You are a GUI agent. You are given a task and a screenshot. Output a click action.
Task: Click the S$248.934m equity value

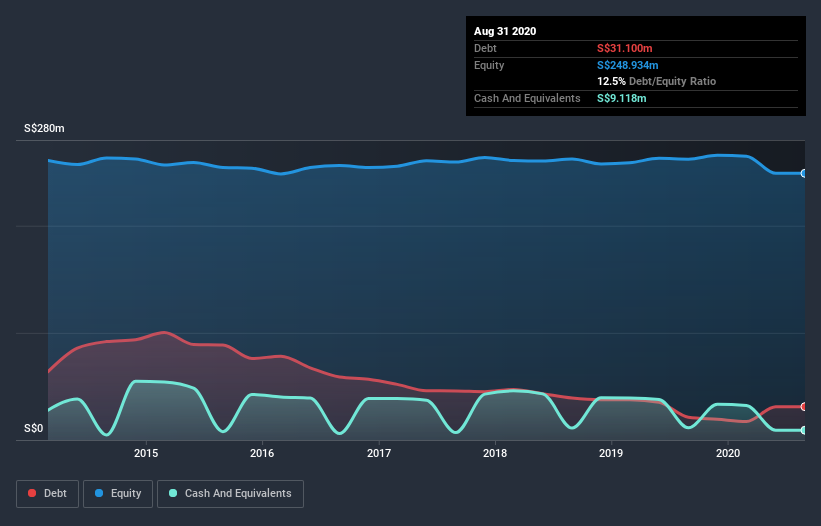(628, 65)
